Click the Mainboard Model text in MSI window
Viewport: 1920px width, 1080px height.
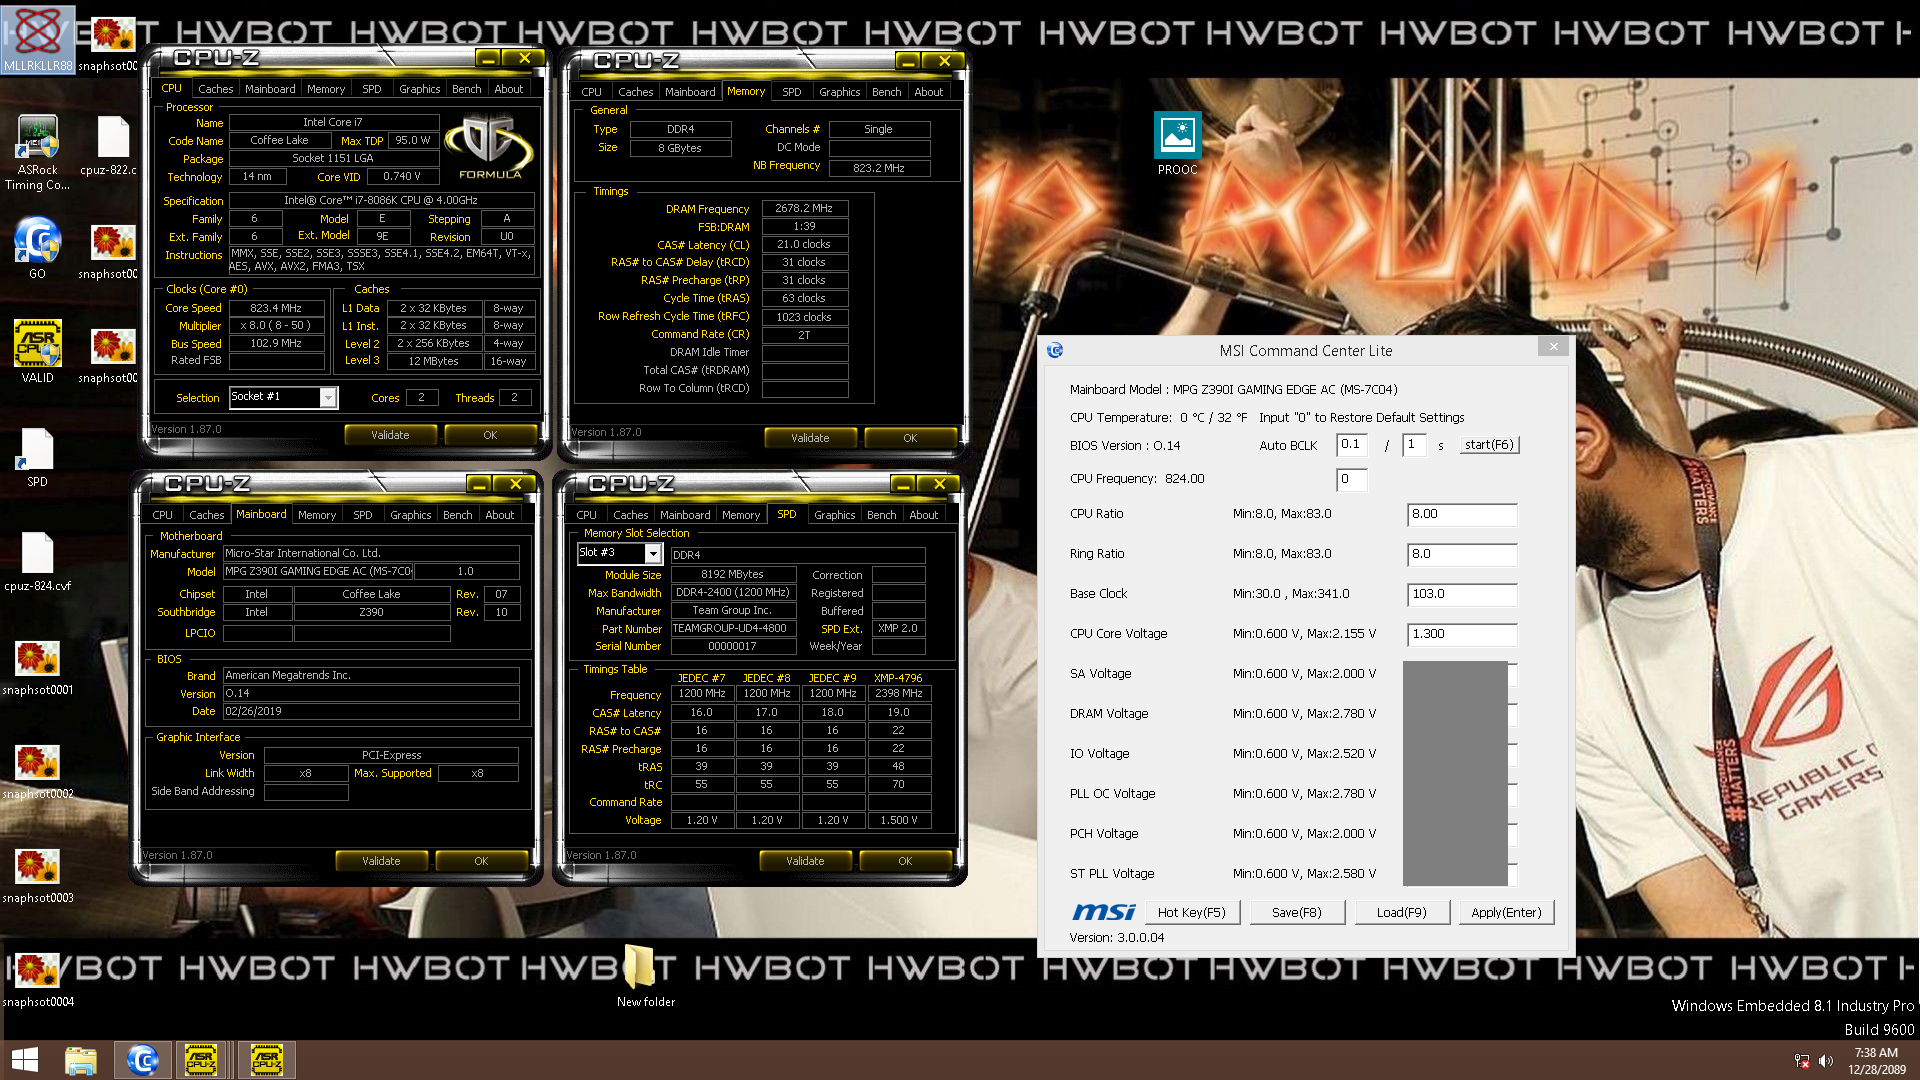click(x=1233, y=390)
